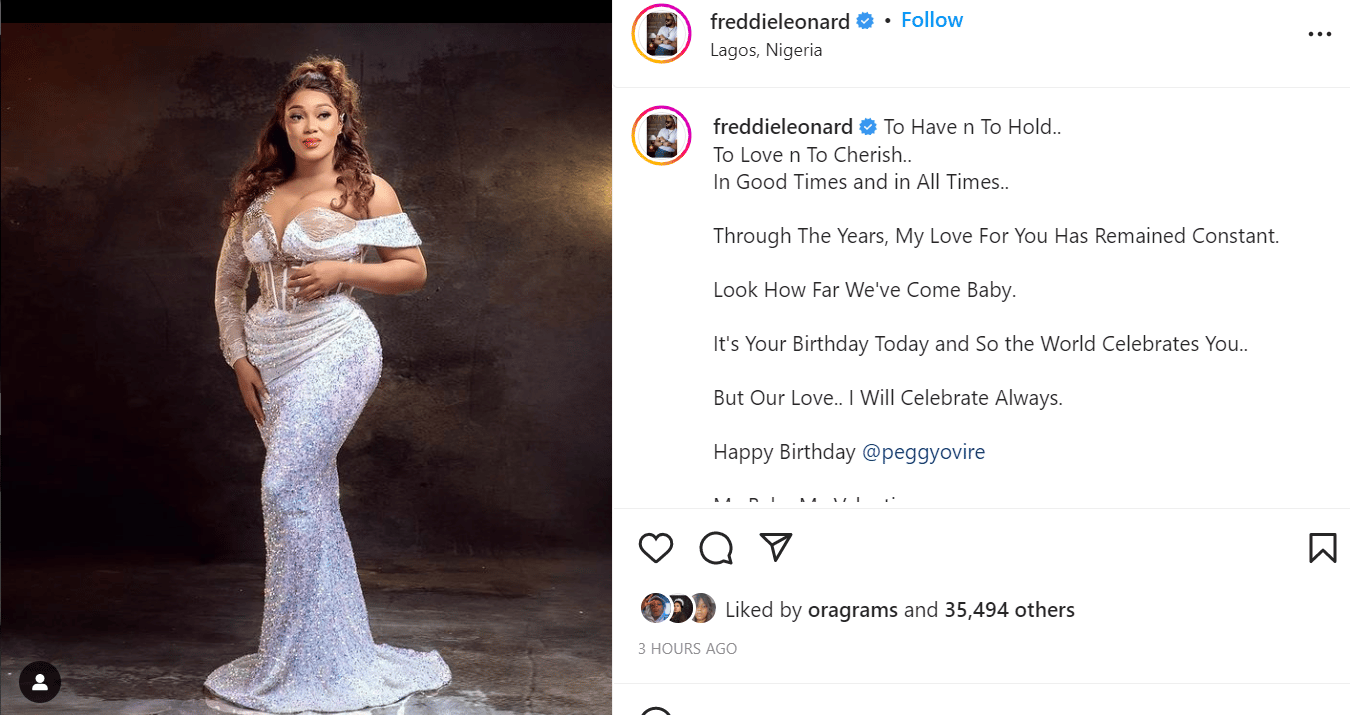The image size is (1350, 715).
Task: Click the leftmost liker avatar thumbnail
Action: pyautogui.click(x=654, y=608)
